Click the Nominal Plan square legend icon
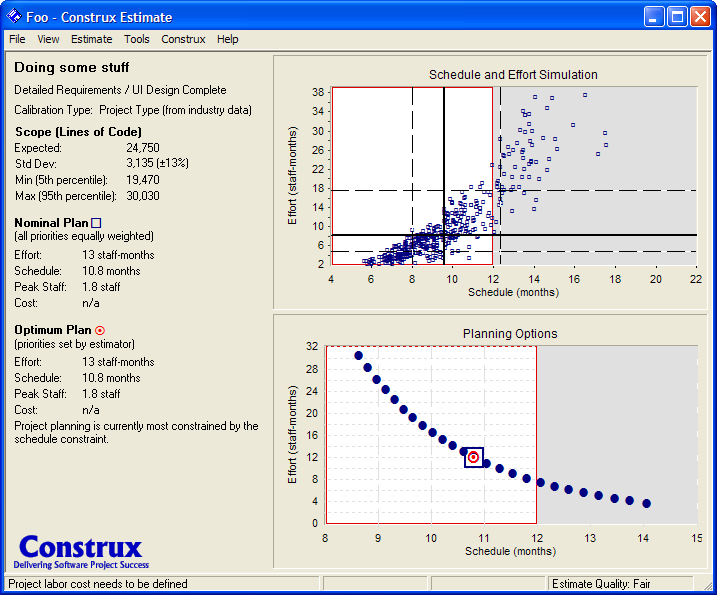This screenshot has width=717, height=595. coord(96,223)
